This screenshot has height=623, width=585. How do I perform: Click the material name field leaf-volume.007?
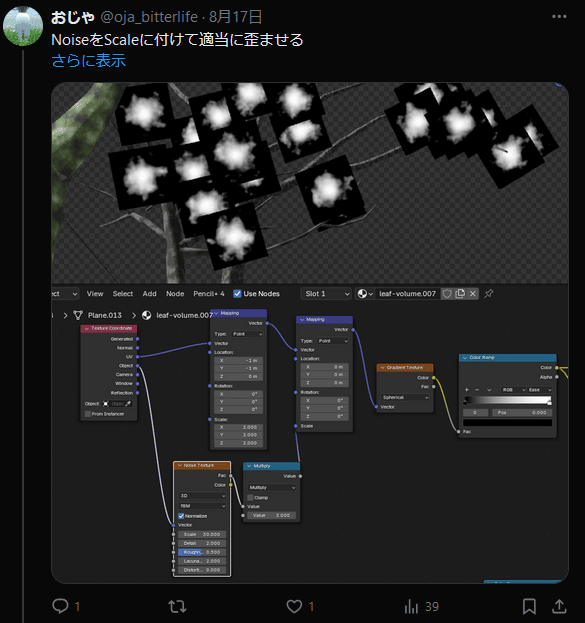point(407,294)
